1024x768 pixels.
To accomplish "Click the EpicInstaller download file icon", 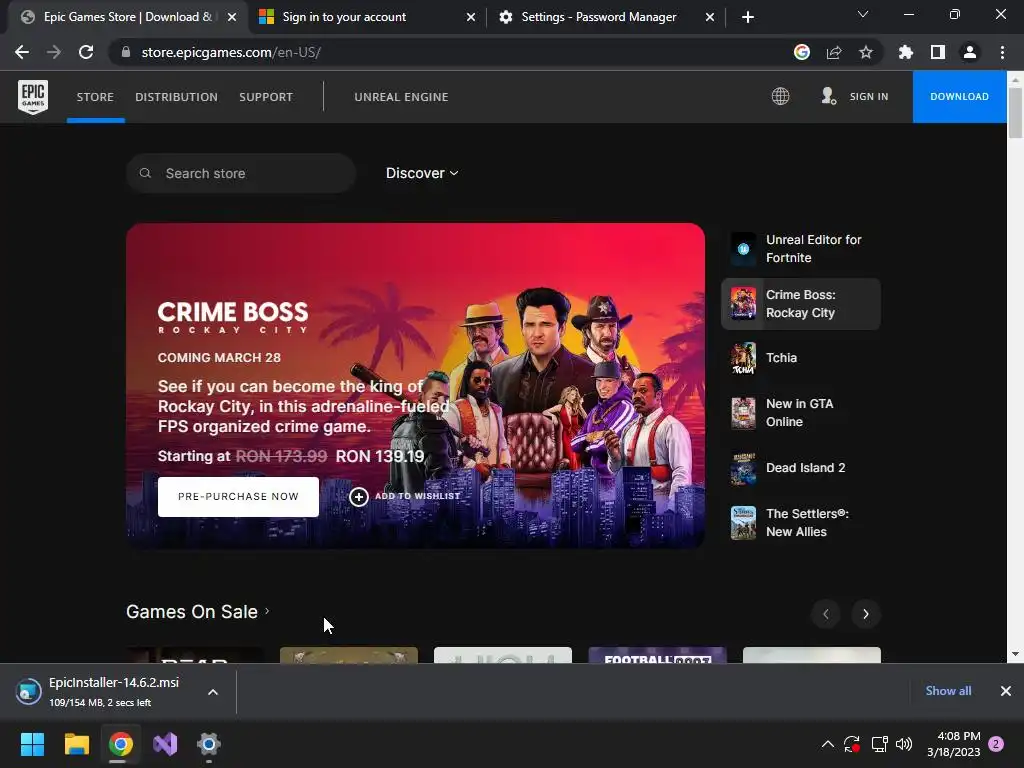I will pyautogui.click(x=29, y=692).
